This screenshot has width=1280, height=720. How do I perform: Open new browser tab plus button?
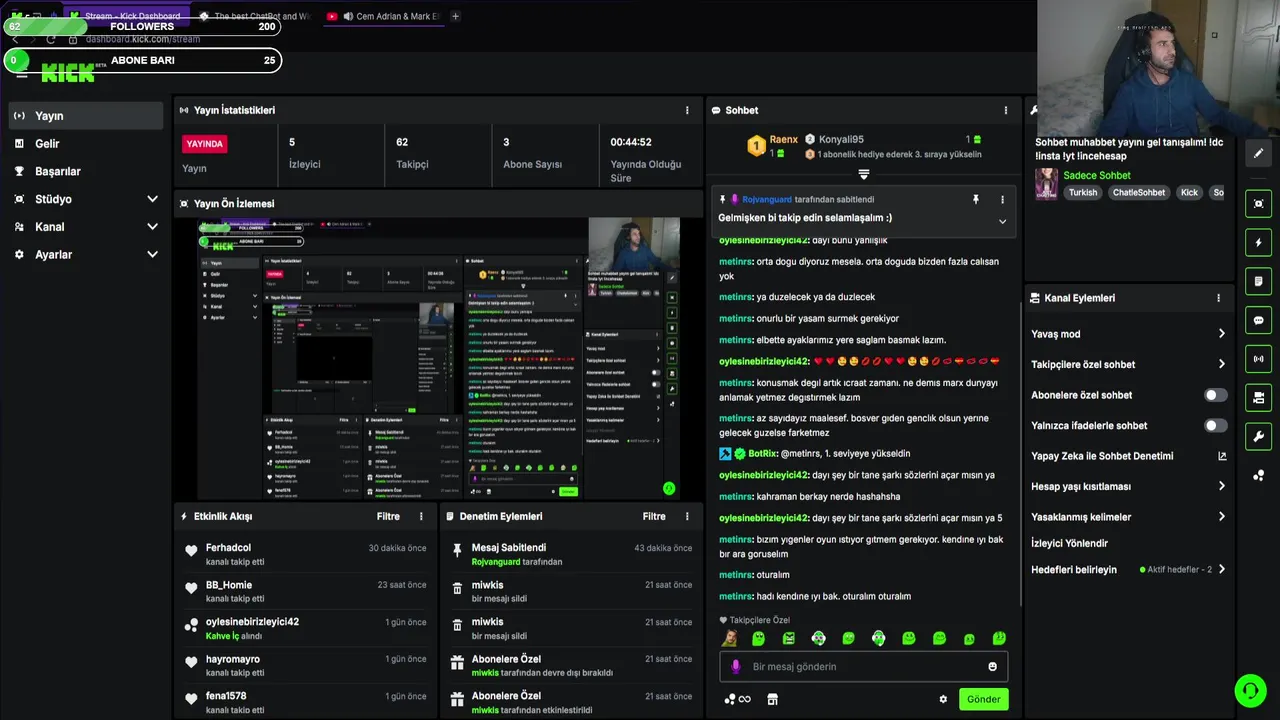click(455, 16)
